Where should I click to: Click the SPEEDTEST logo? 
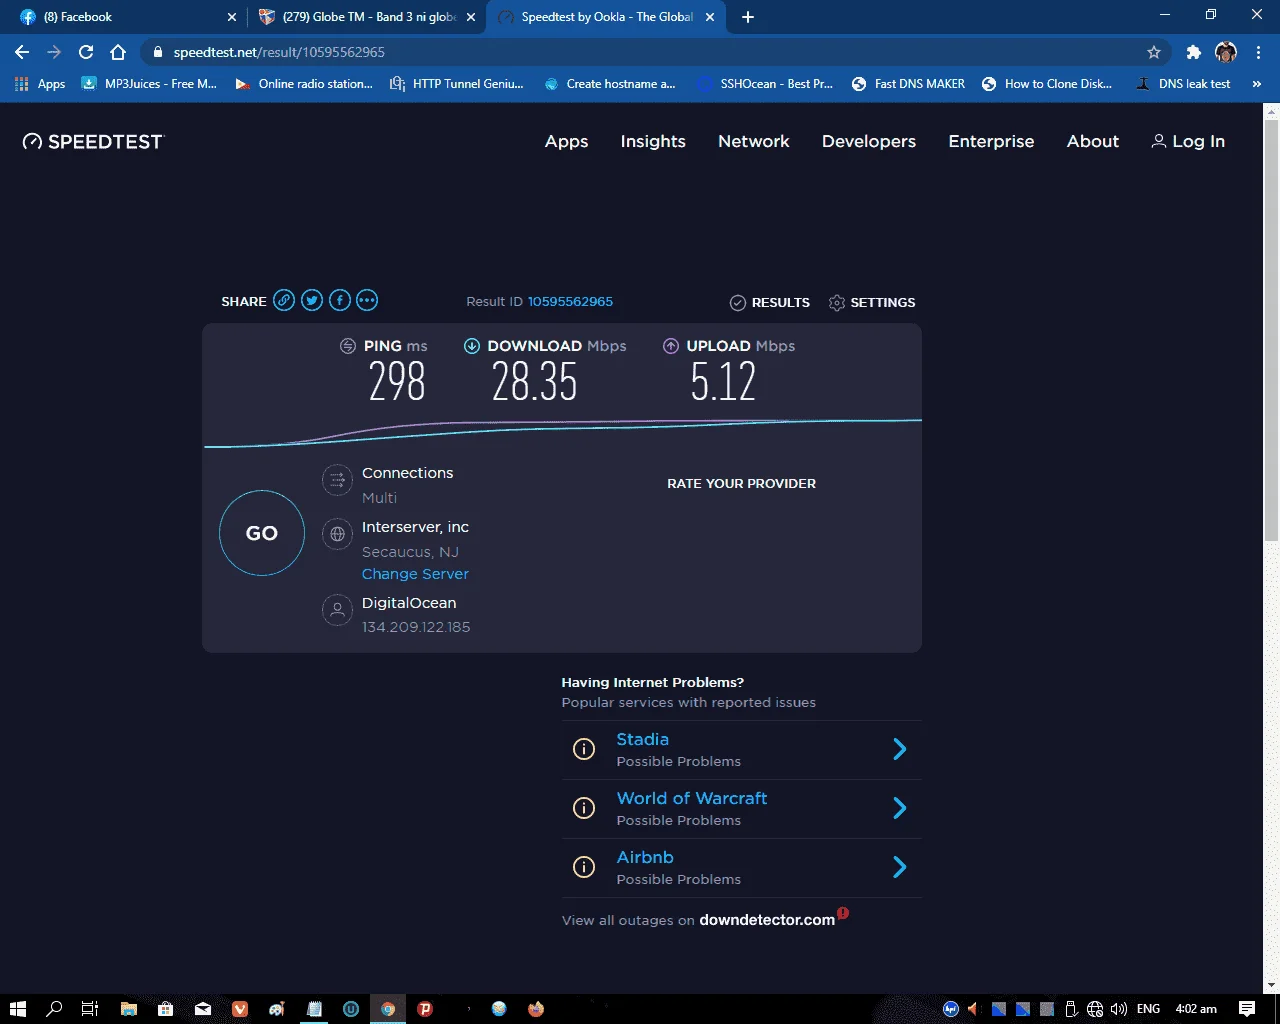(x=93, y=141)
